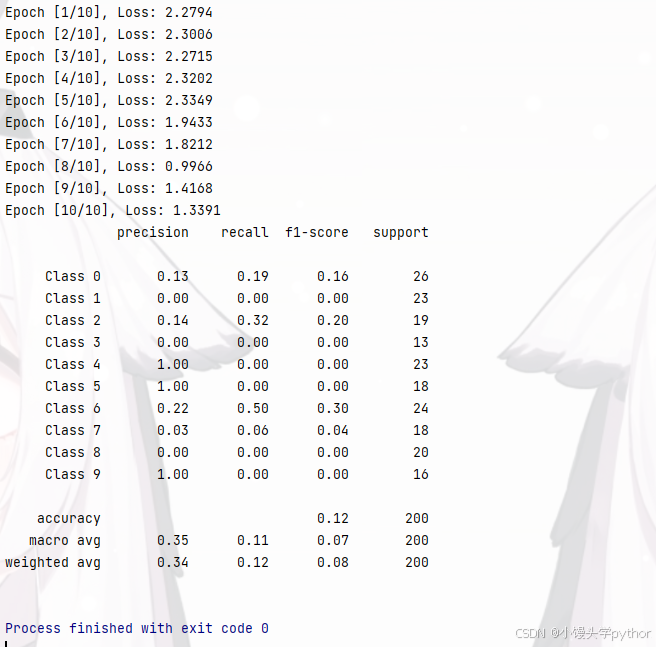Click the line "Epoch [4/10], Loss: 2.3202"

(x=109, y=78)
